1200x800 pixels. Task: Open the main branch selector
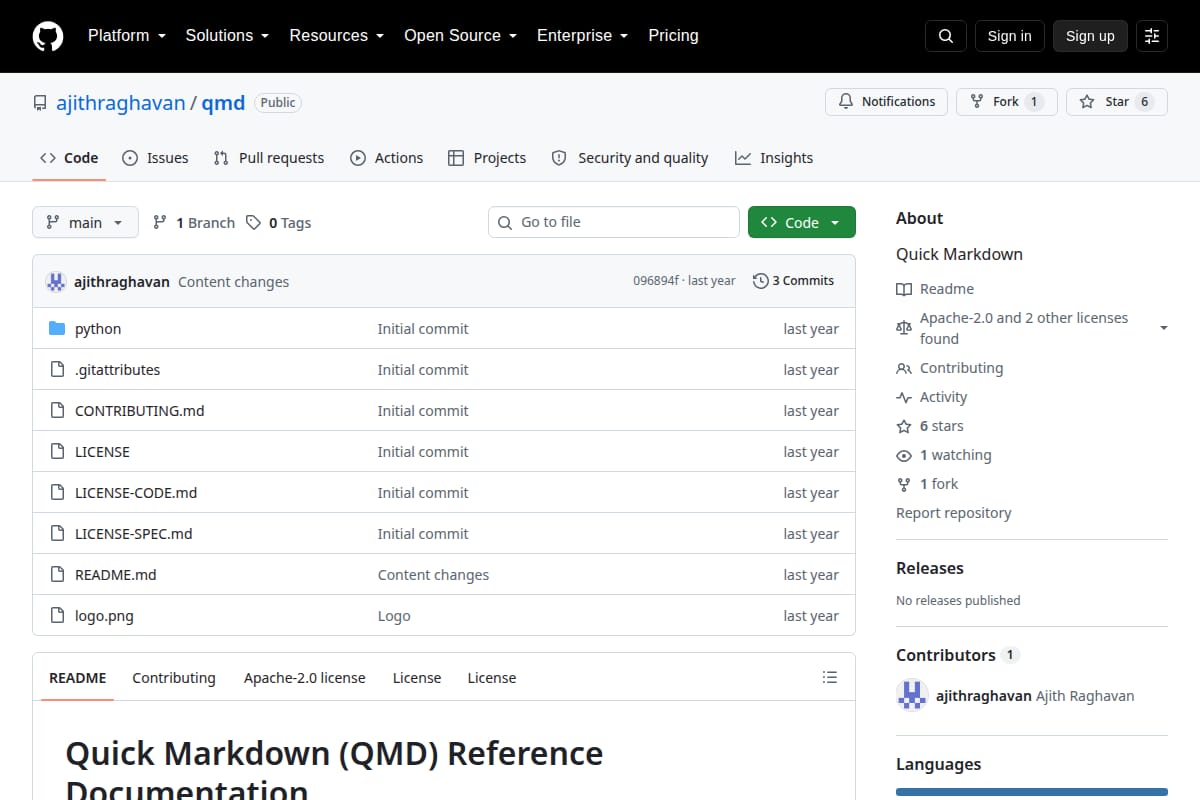(x=85, y=222)
